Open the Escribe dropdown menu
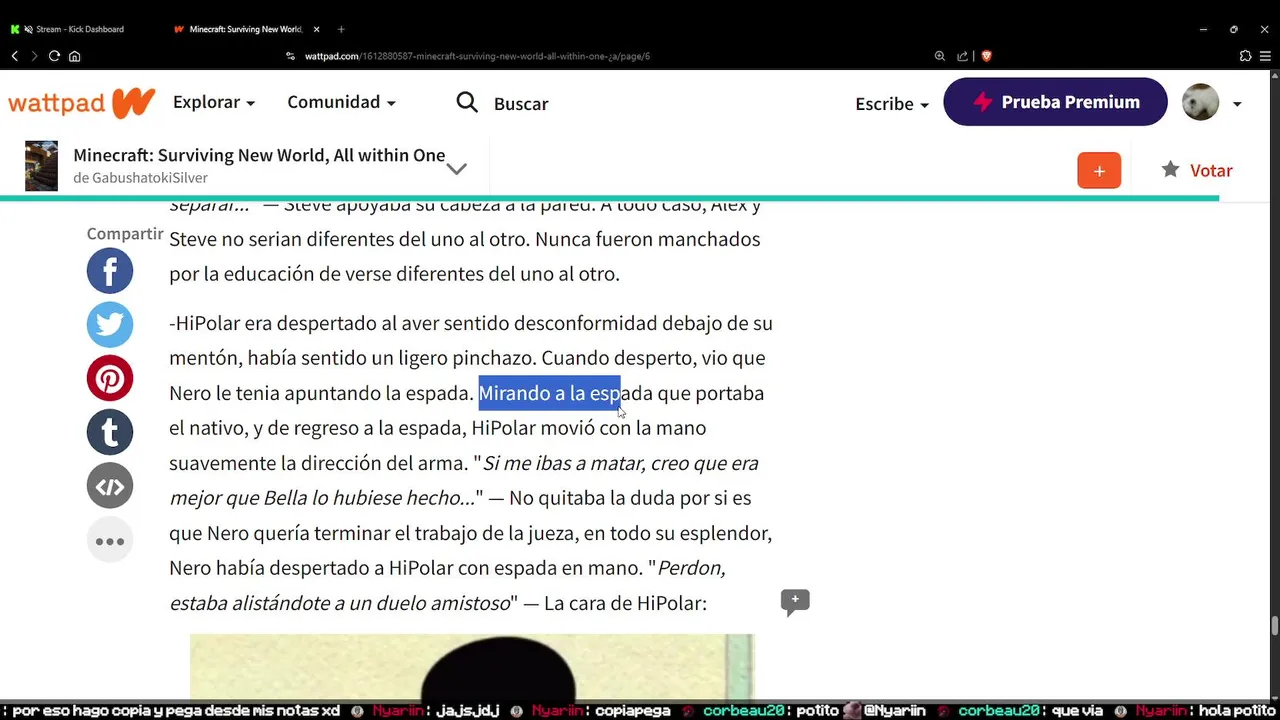This screenshot has width=1280, height=720. (892, 103)
